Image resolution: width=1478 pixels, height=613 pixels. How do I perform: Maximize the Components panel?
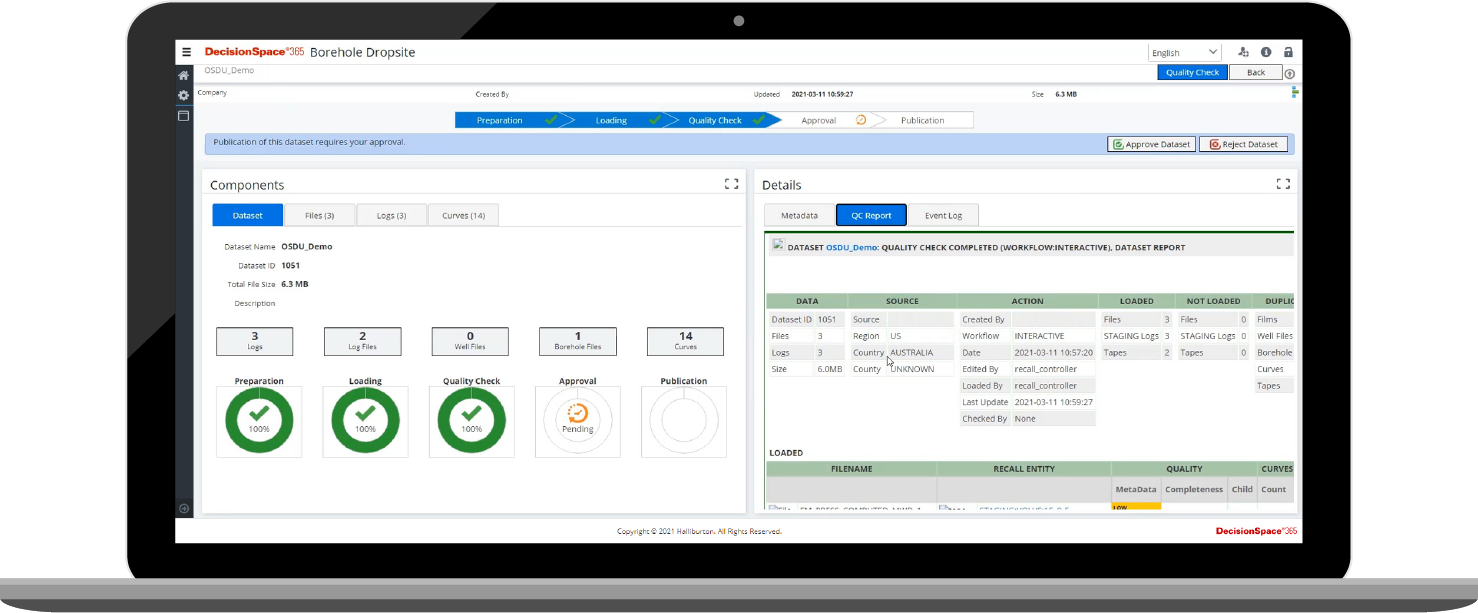coord(731,184)
